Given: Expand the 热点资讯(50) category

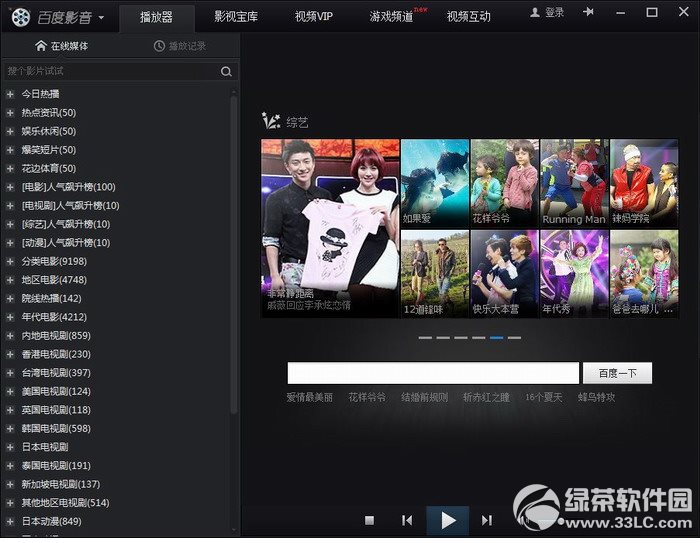Looking at the screenshot, I should point(10,113).
